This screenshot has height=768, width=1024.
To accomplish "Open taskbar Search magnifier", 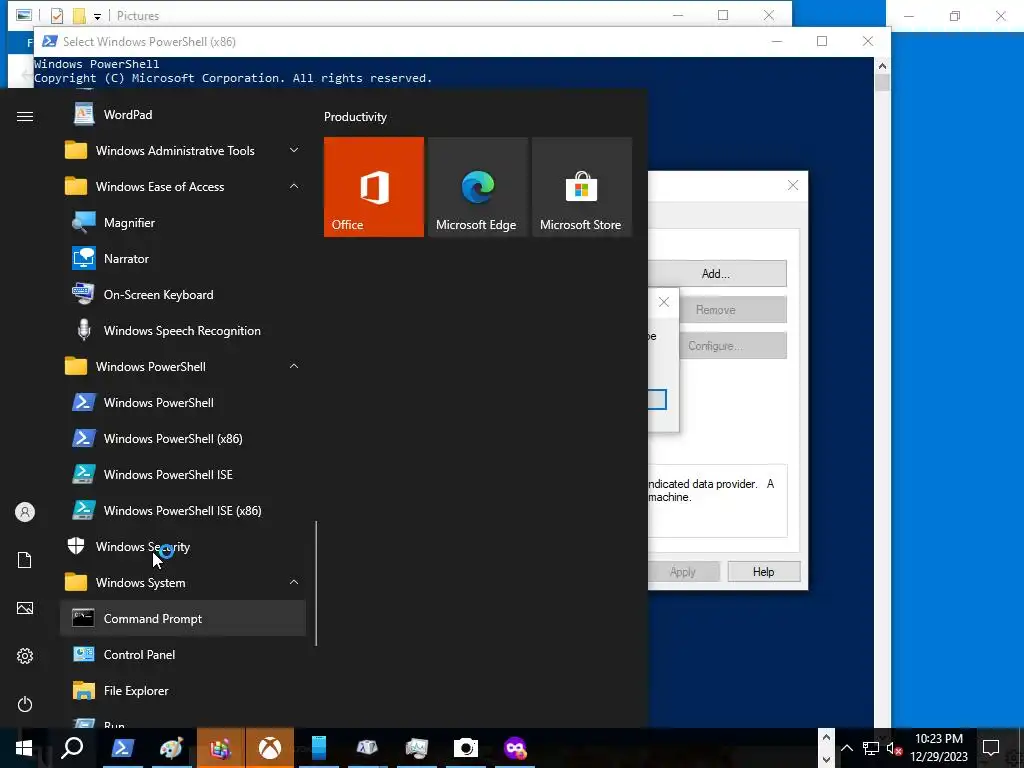I will click(72, 748).
